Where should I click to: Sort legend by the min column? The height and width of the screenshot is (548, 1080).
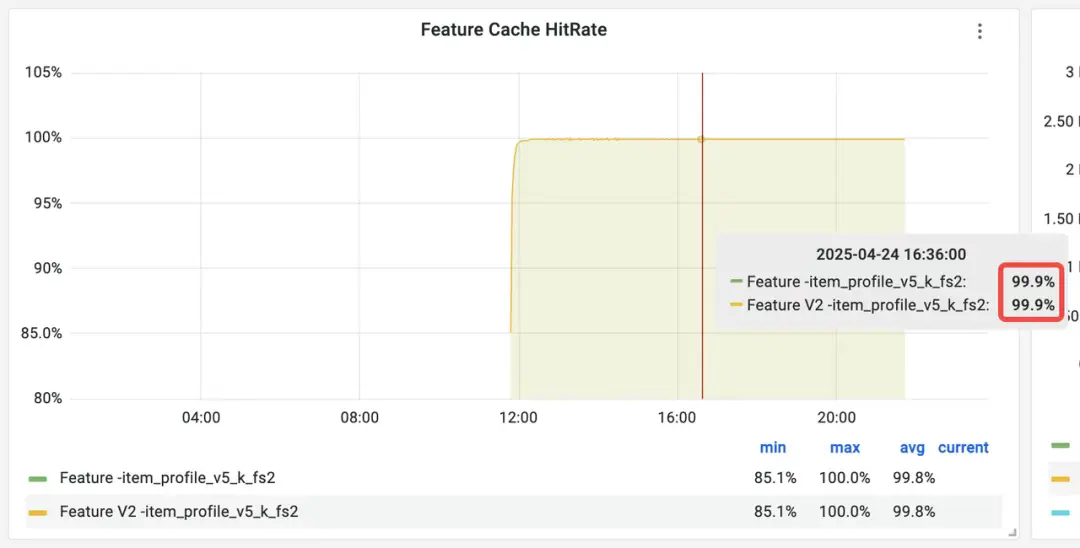click(x=773, y=448)
